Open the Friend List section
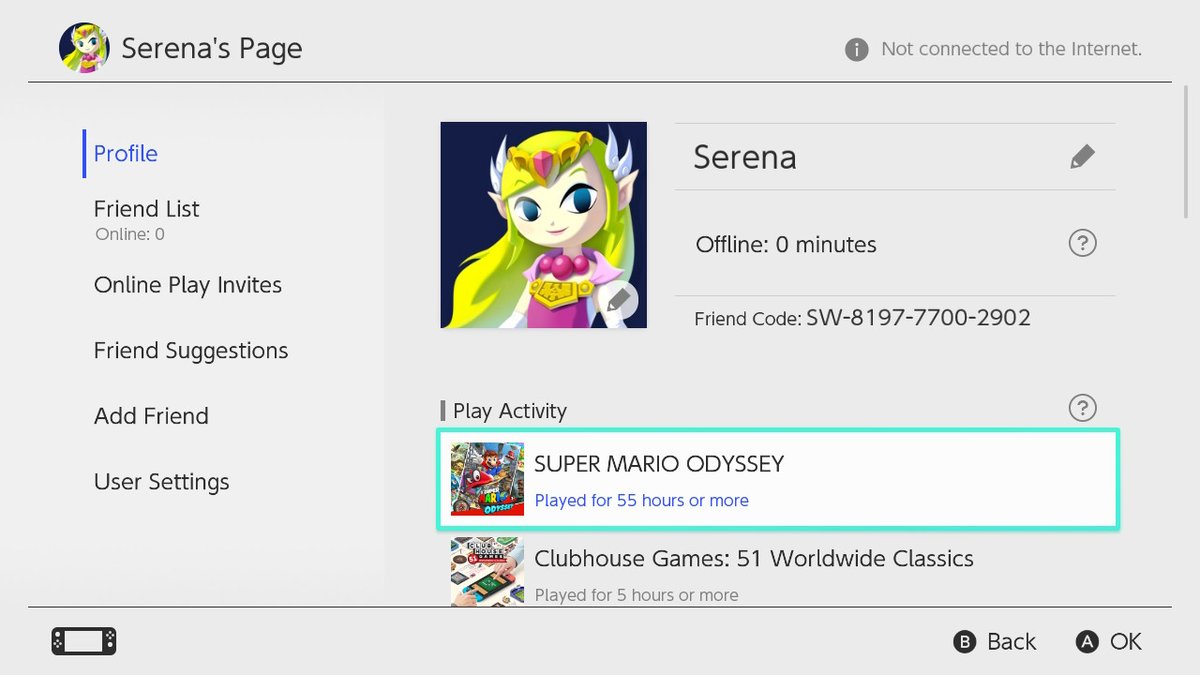1200x675 pixels. coord(147,209)
